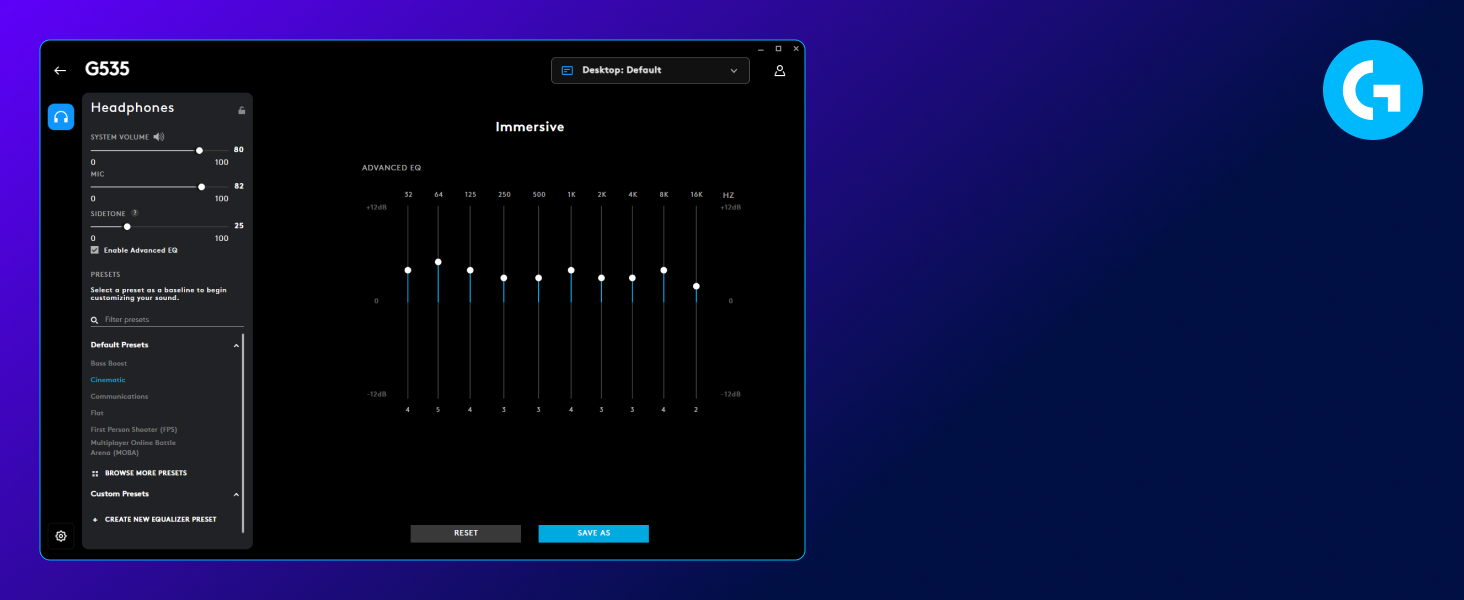Click the large Logitech G logo
1464x600 pixels.
(1372, 90)
